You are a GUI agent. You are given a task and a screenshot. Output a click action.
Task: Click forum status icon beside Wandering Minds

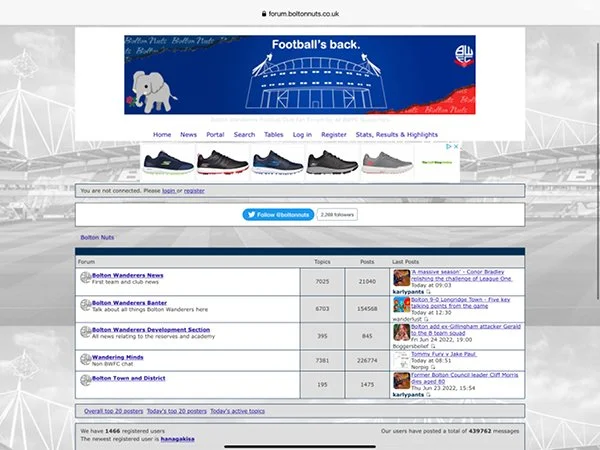(x=85, y=359)
